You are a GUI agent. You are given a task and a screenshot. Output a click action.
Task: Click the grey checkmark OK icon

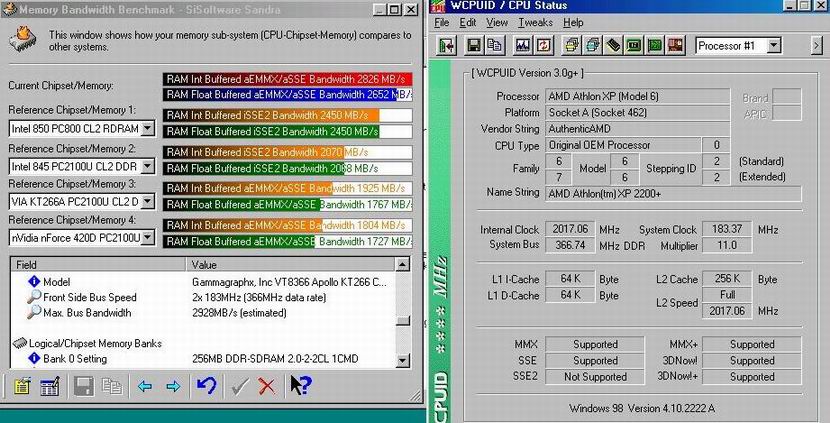[240, 386]
